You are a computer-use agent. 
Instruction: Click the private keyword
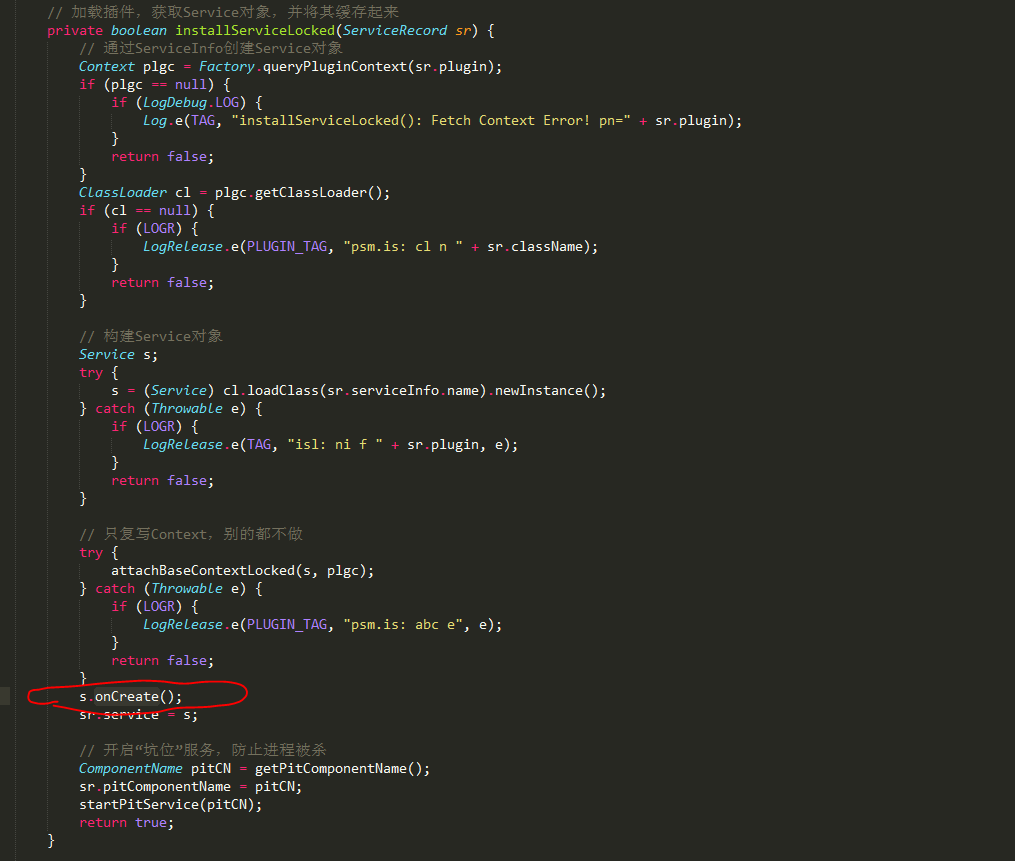tap(75, 30)
